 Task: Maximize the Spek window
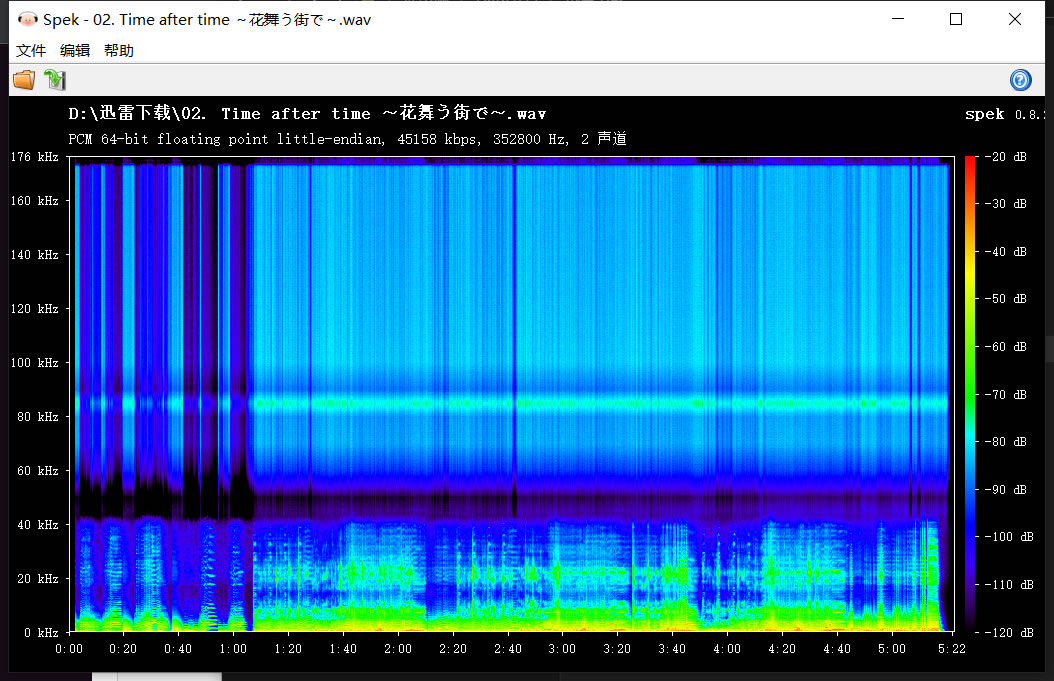(956, 20)
